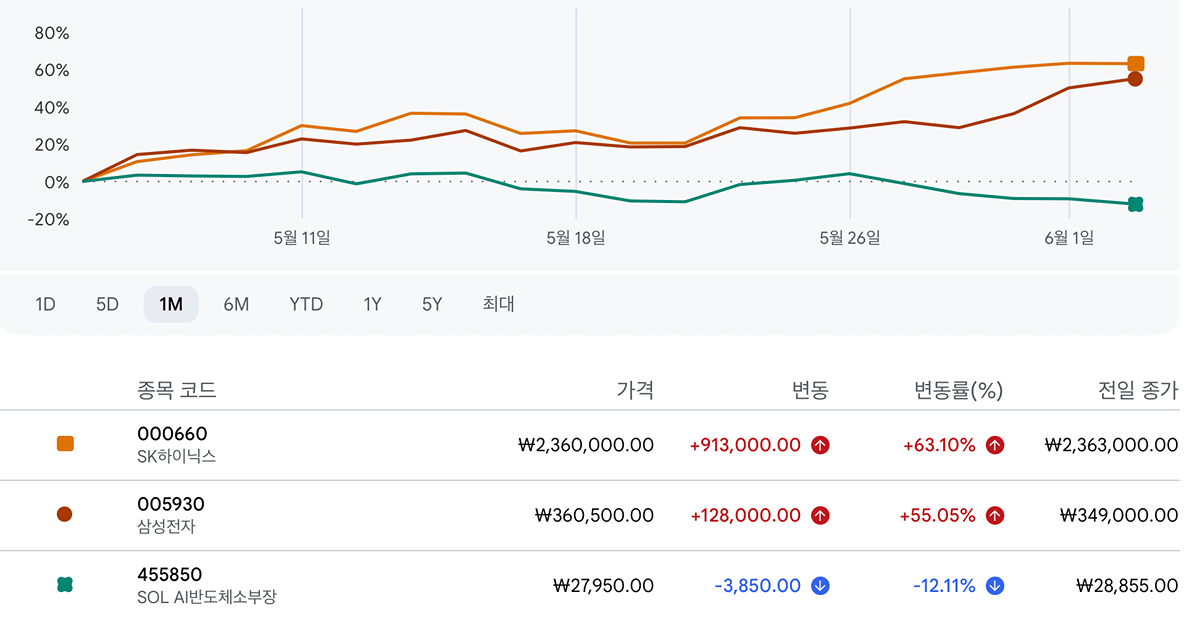Click the blue down arrow beside -12.11%
Viewport: 1200px width, 642px height.
[x=994, y=586]
